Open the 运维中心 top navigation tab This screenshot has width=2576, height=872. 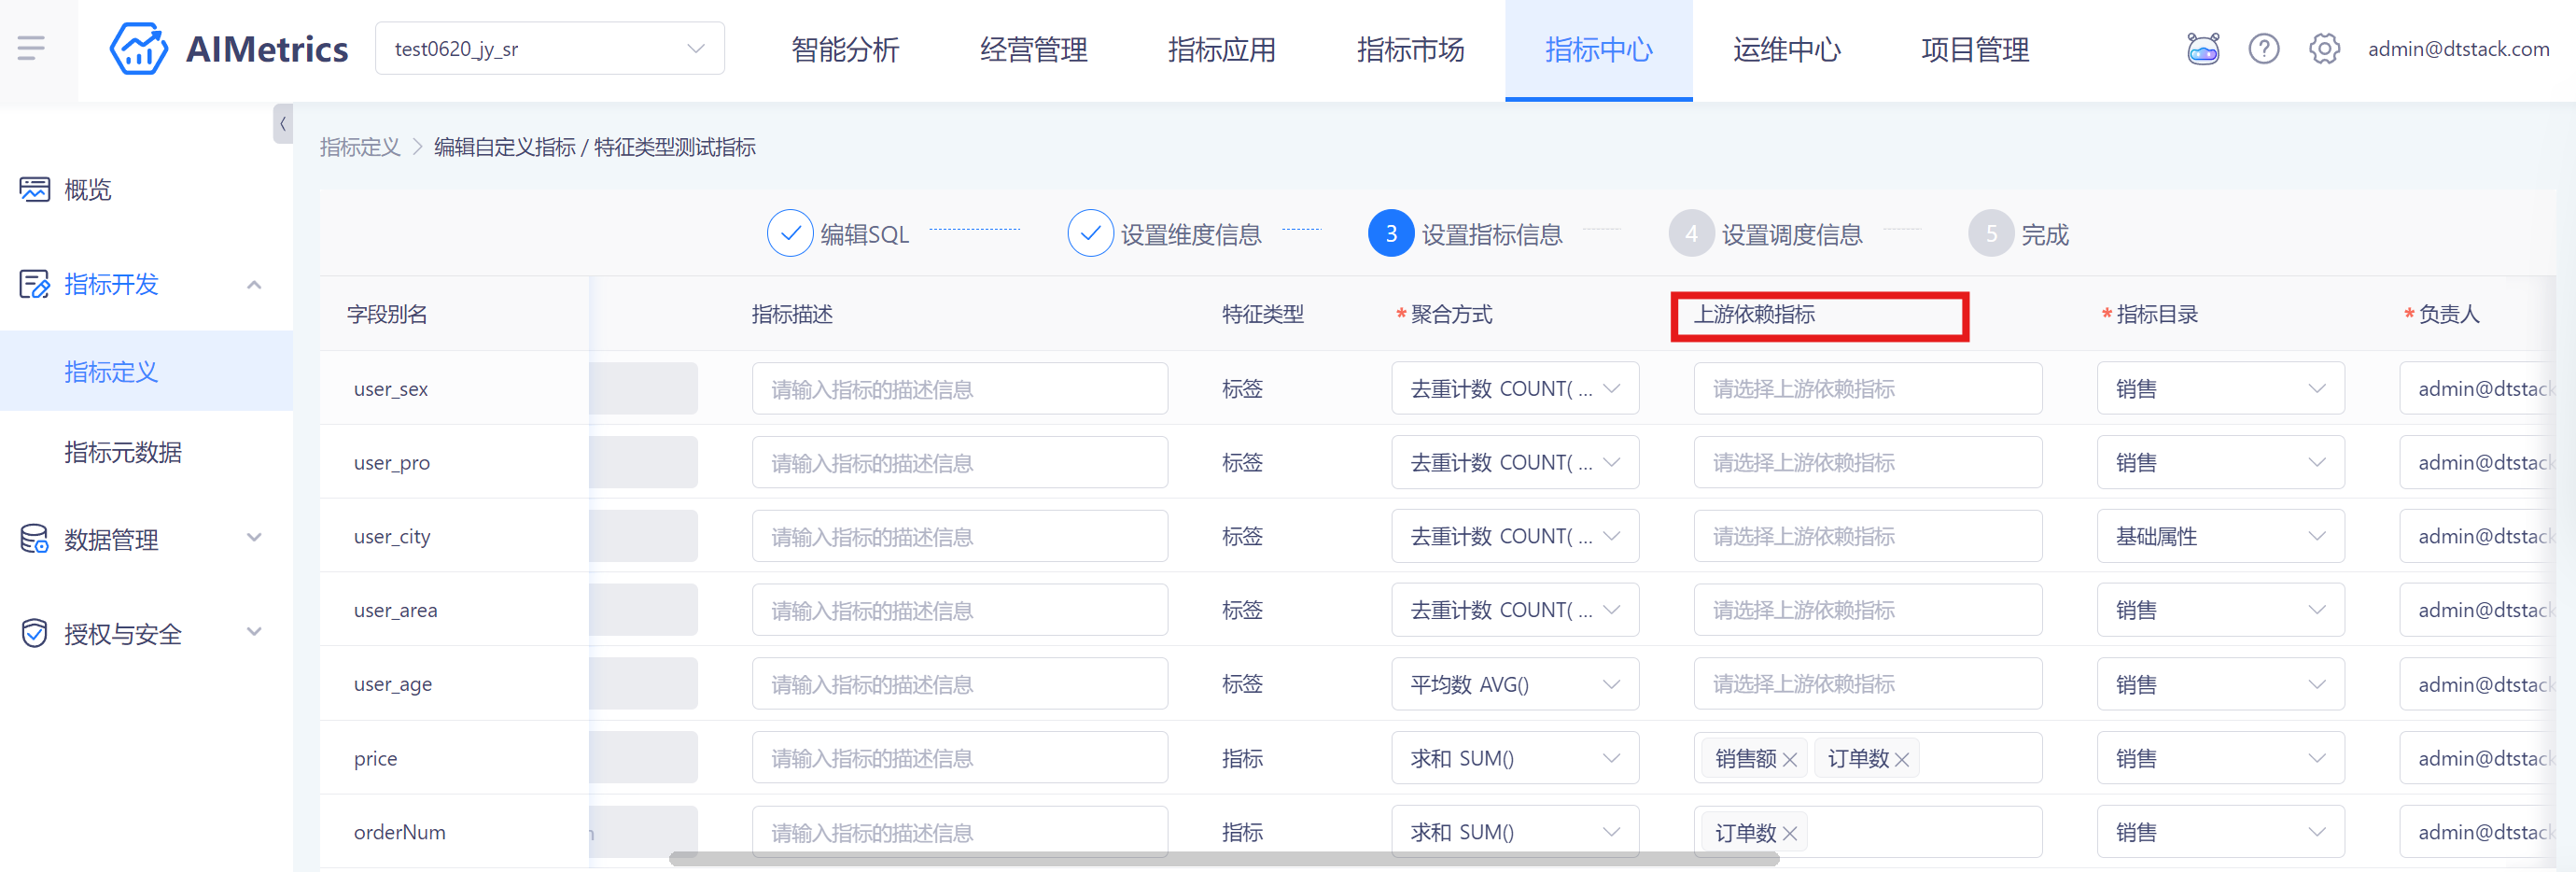point(1786,50)
